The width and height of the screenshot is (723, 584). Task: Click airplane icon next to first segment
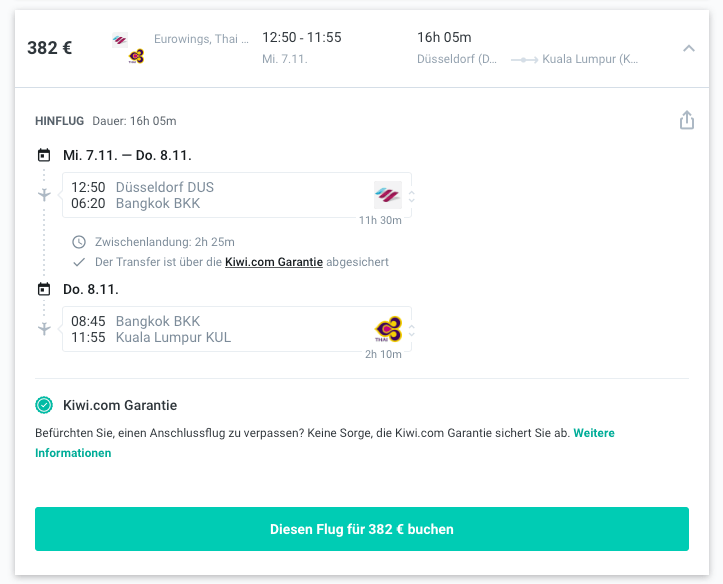coord(44,195)
